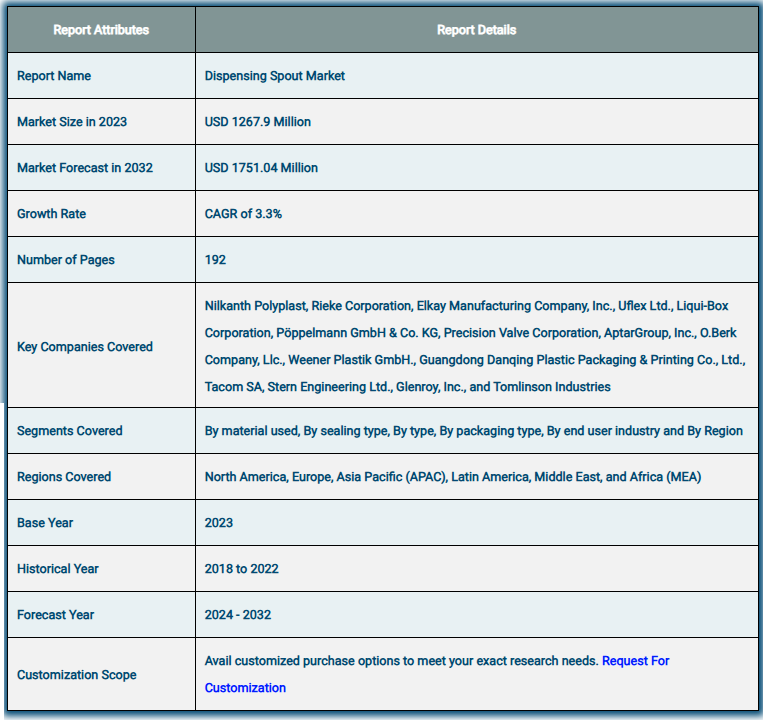Screen dimensions: 763x720
Task: Click the Nilkanth Polyplast company text
Action: pos(255,306)
